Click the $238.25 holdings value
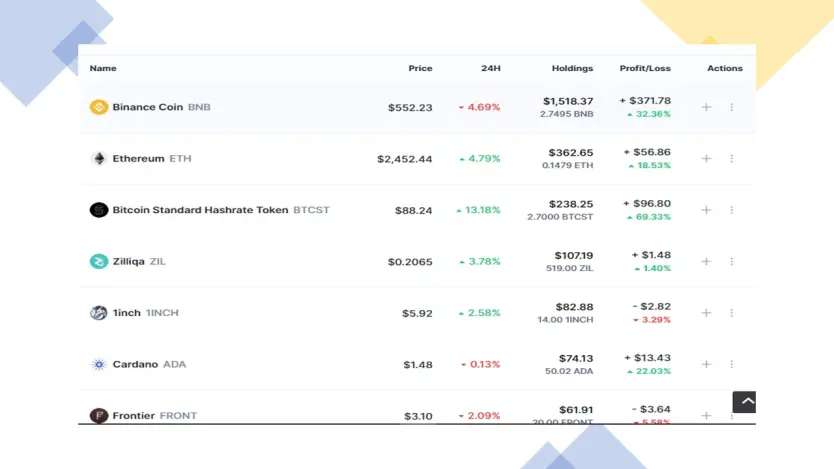834x469 pixels. point(571,204)
